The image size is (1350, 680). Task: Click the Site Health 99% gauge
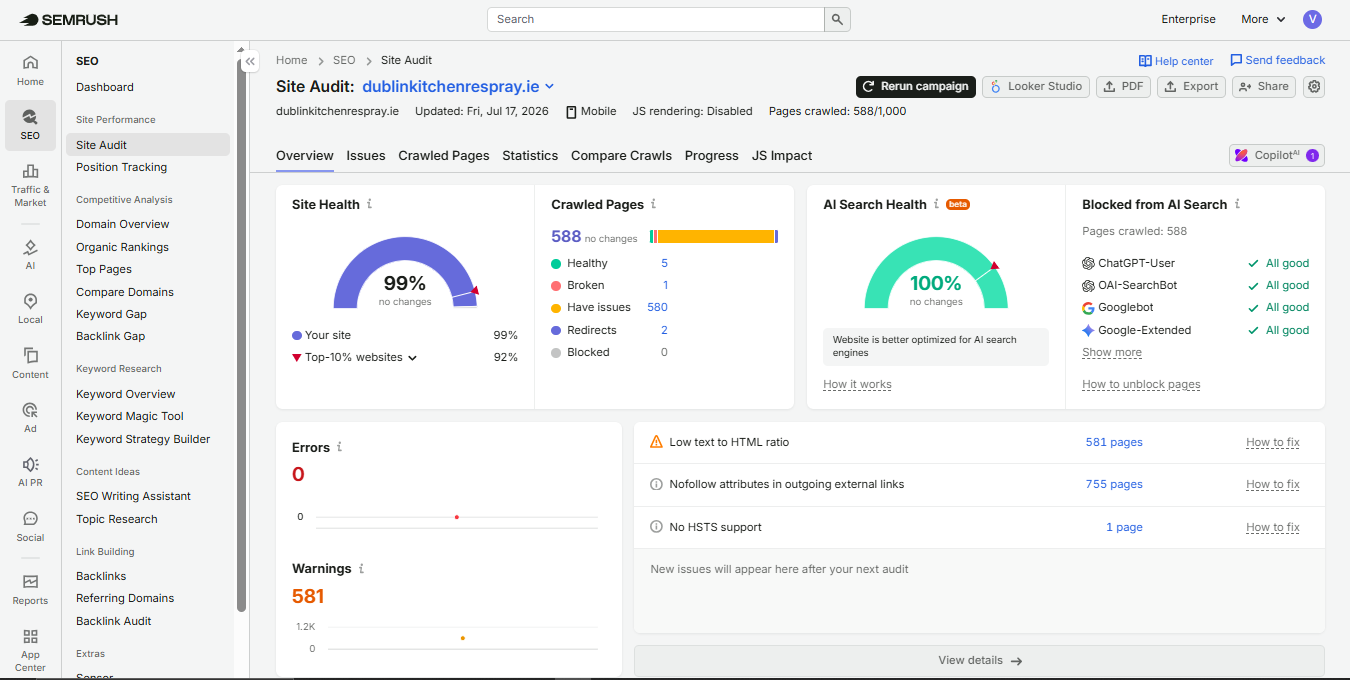(x=405, y=272)
